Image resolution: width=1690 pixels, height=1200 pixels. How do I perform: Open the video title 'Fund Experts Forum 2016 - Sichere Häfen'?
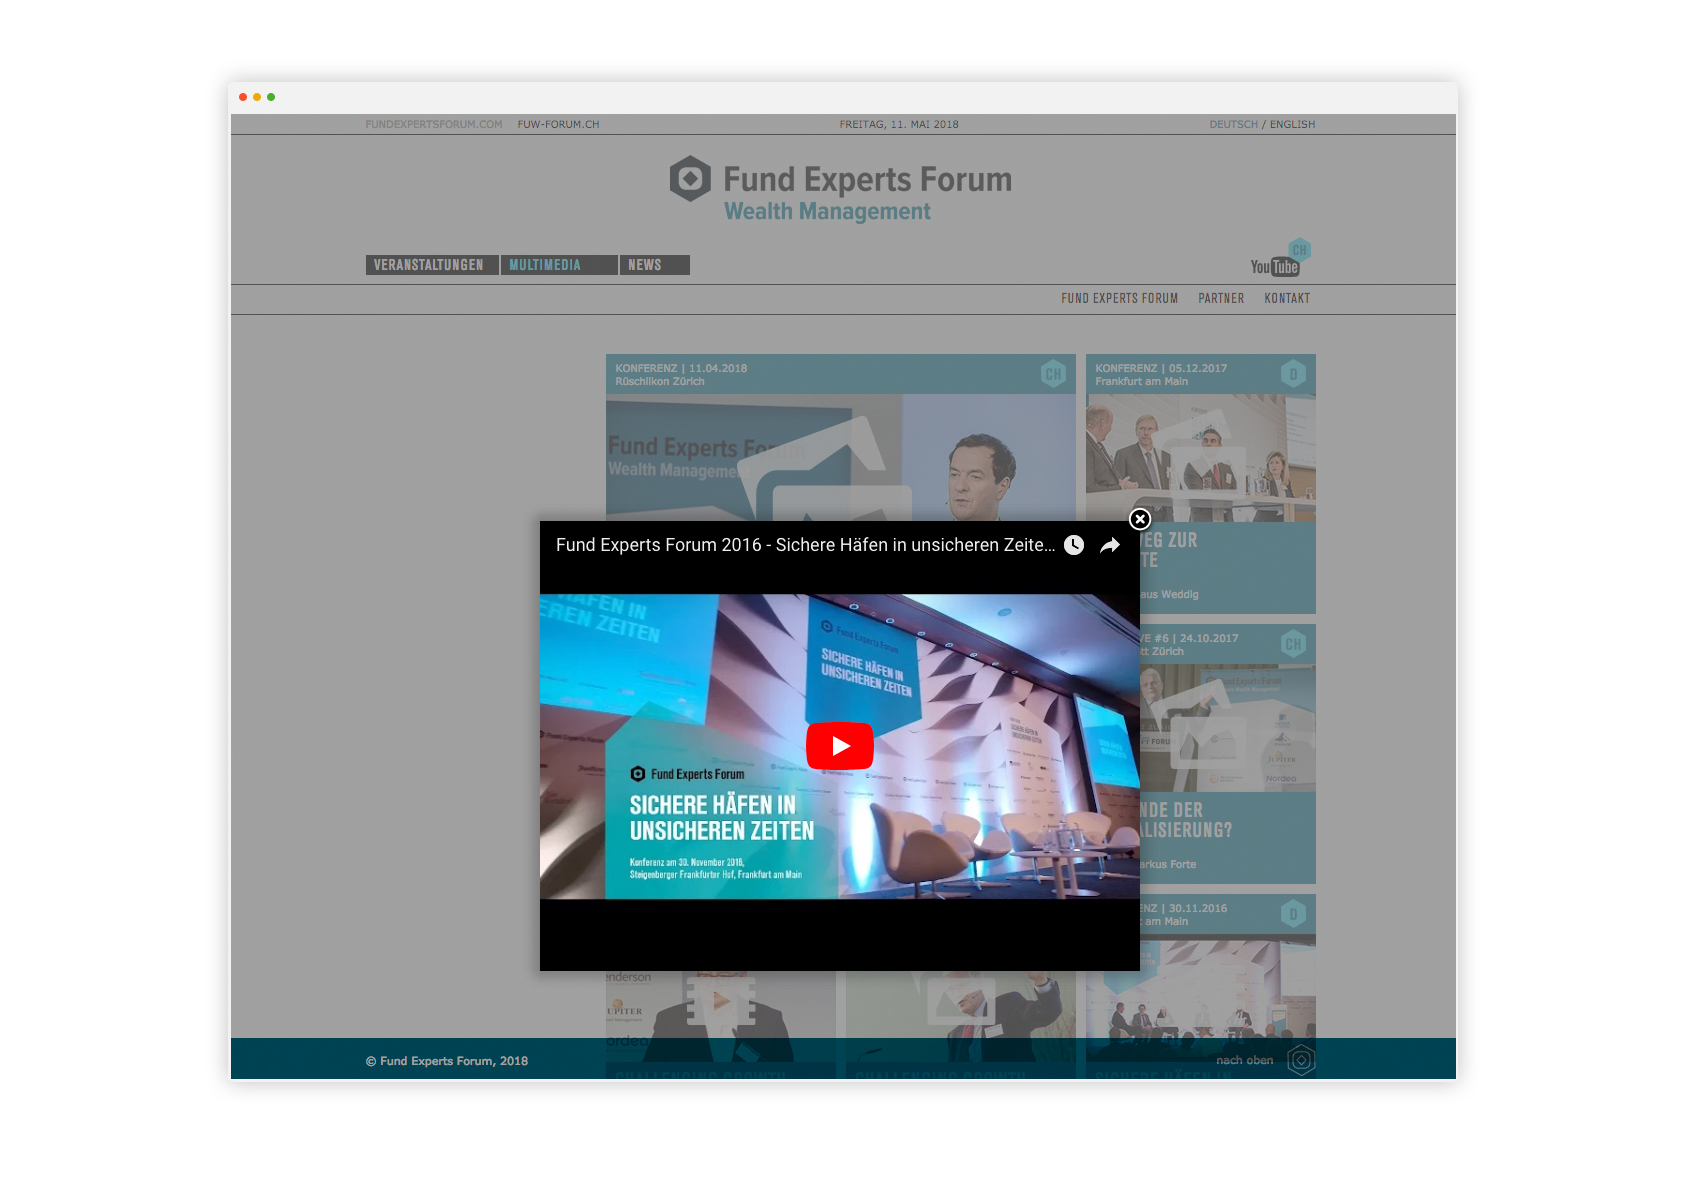[x=805, y=545]
